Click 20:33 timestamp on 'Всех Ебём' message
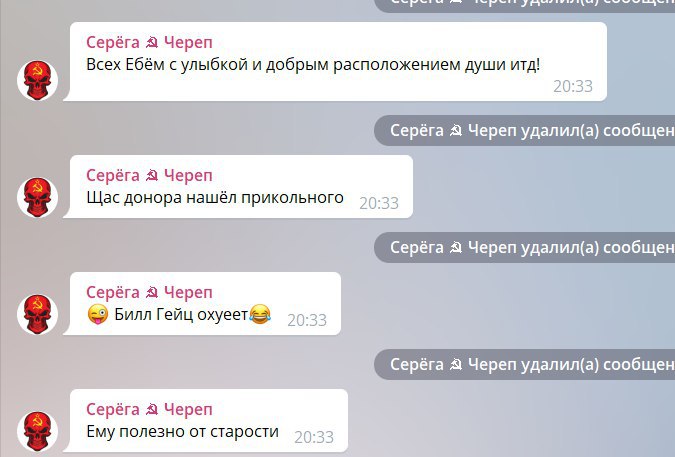675x457 pixels. (573, 86)
